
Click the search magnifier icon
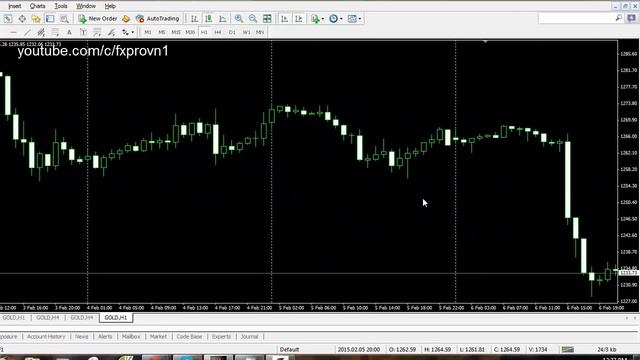click(619, 18)
